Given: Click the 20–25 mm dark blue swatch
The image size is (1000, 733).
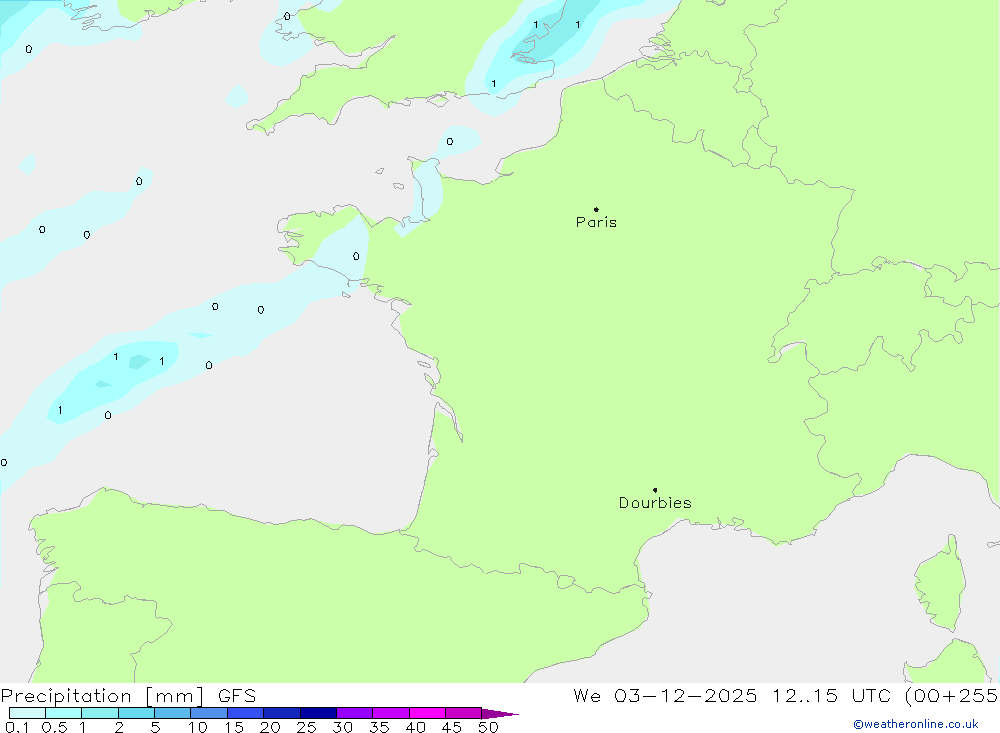Looking at the screenshot, I should pyautogui.click(x=282, y=713).
